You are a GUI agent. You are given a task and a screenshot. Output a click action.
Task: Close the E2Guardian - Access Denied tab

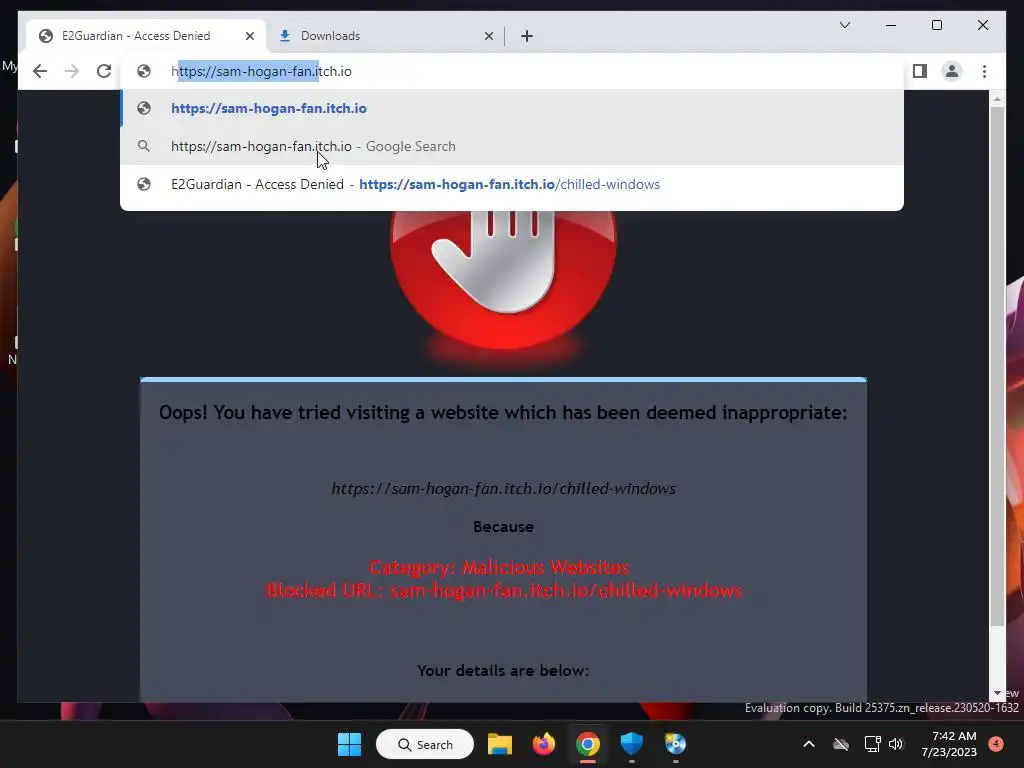(x=249, y=36)
